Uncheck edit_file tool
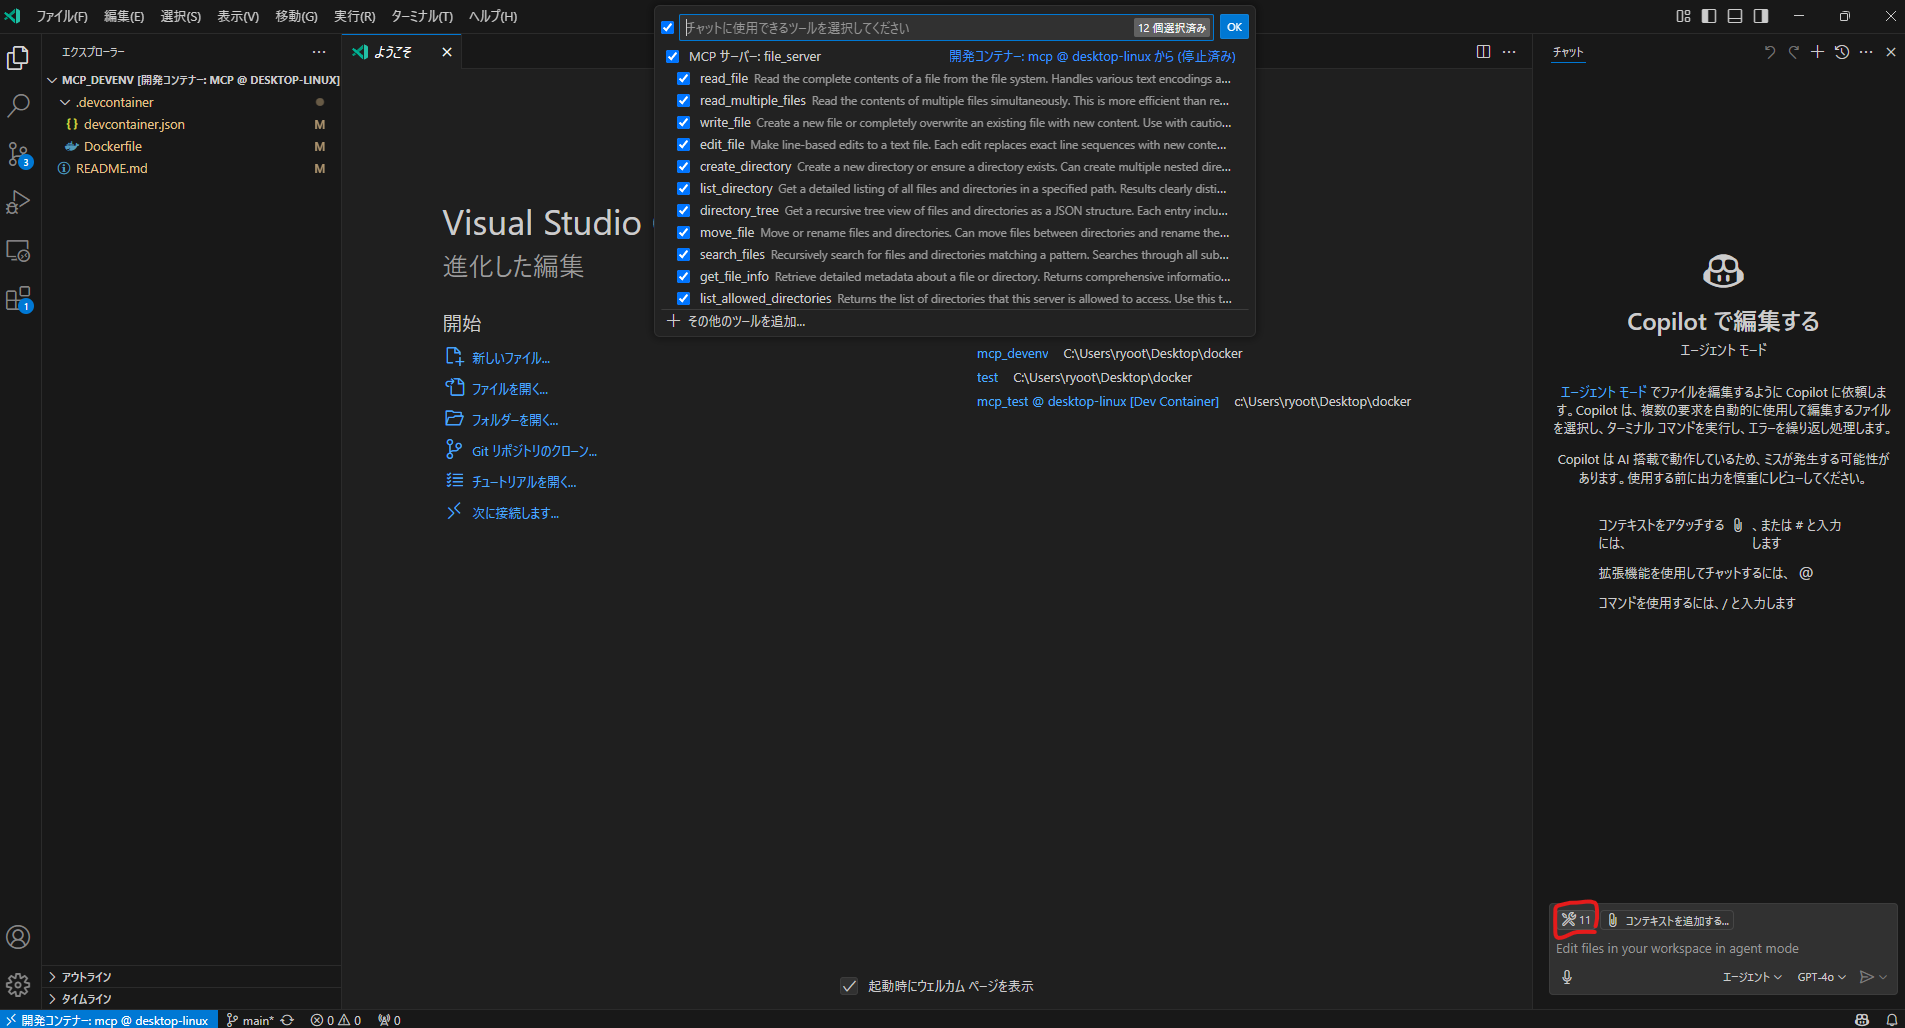Screen dimensions: 1905x1028 (683, 145)
